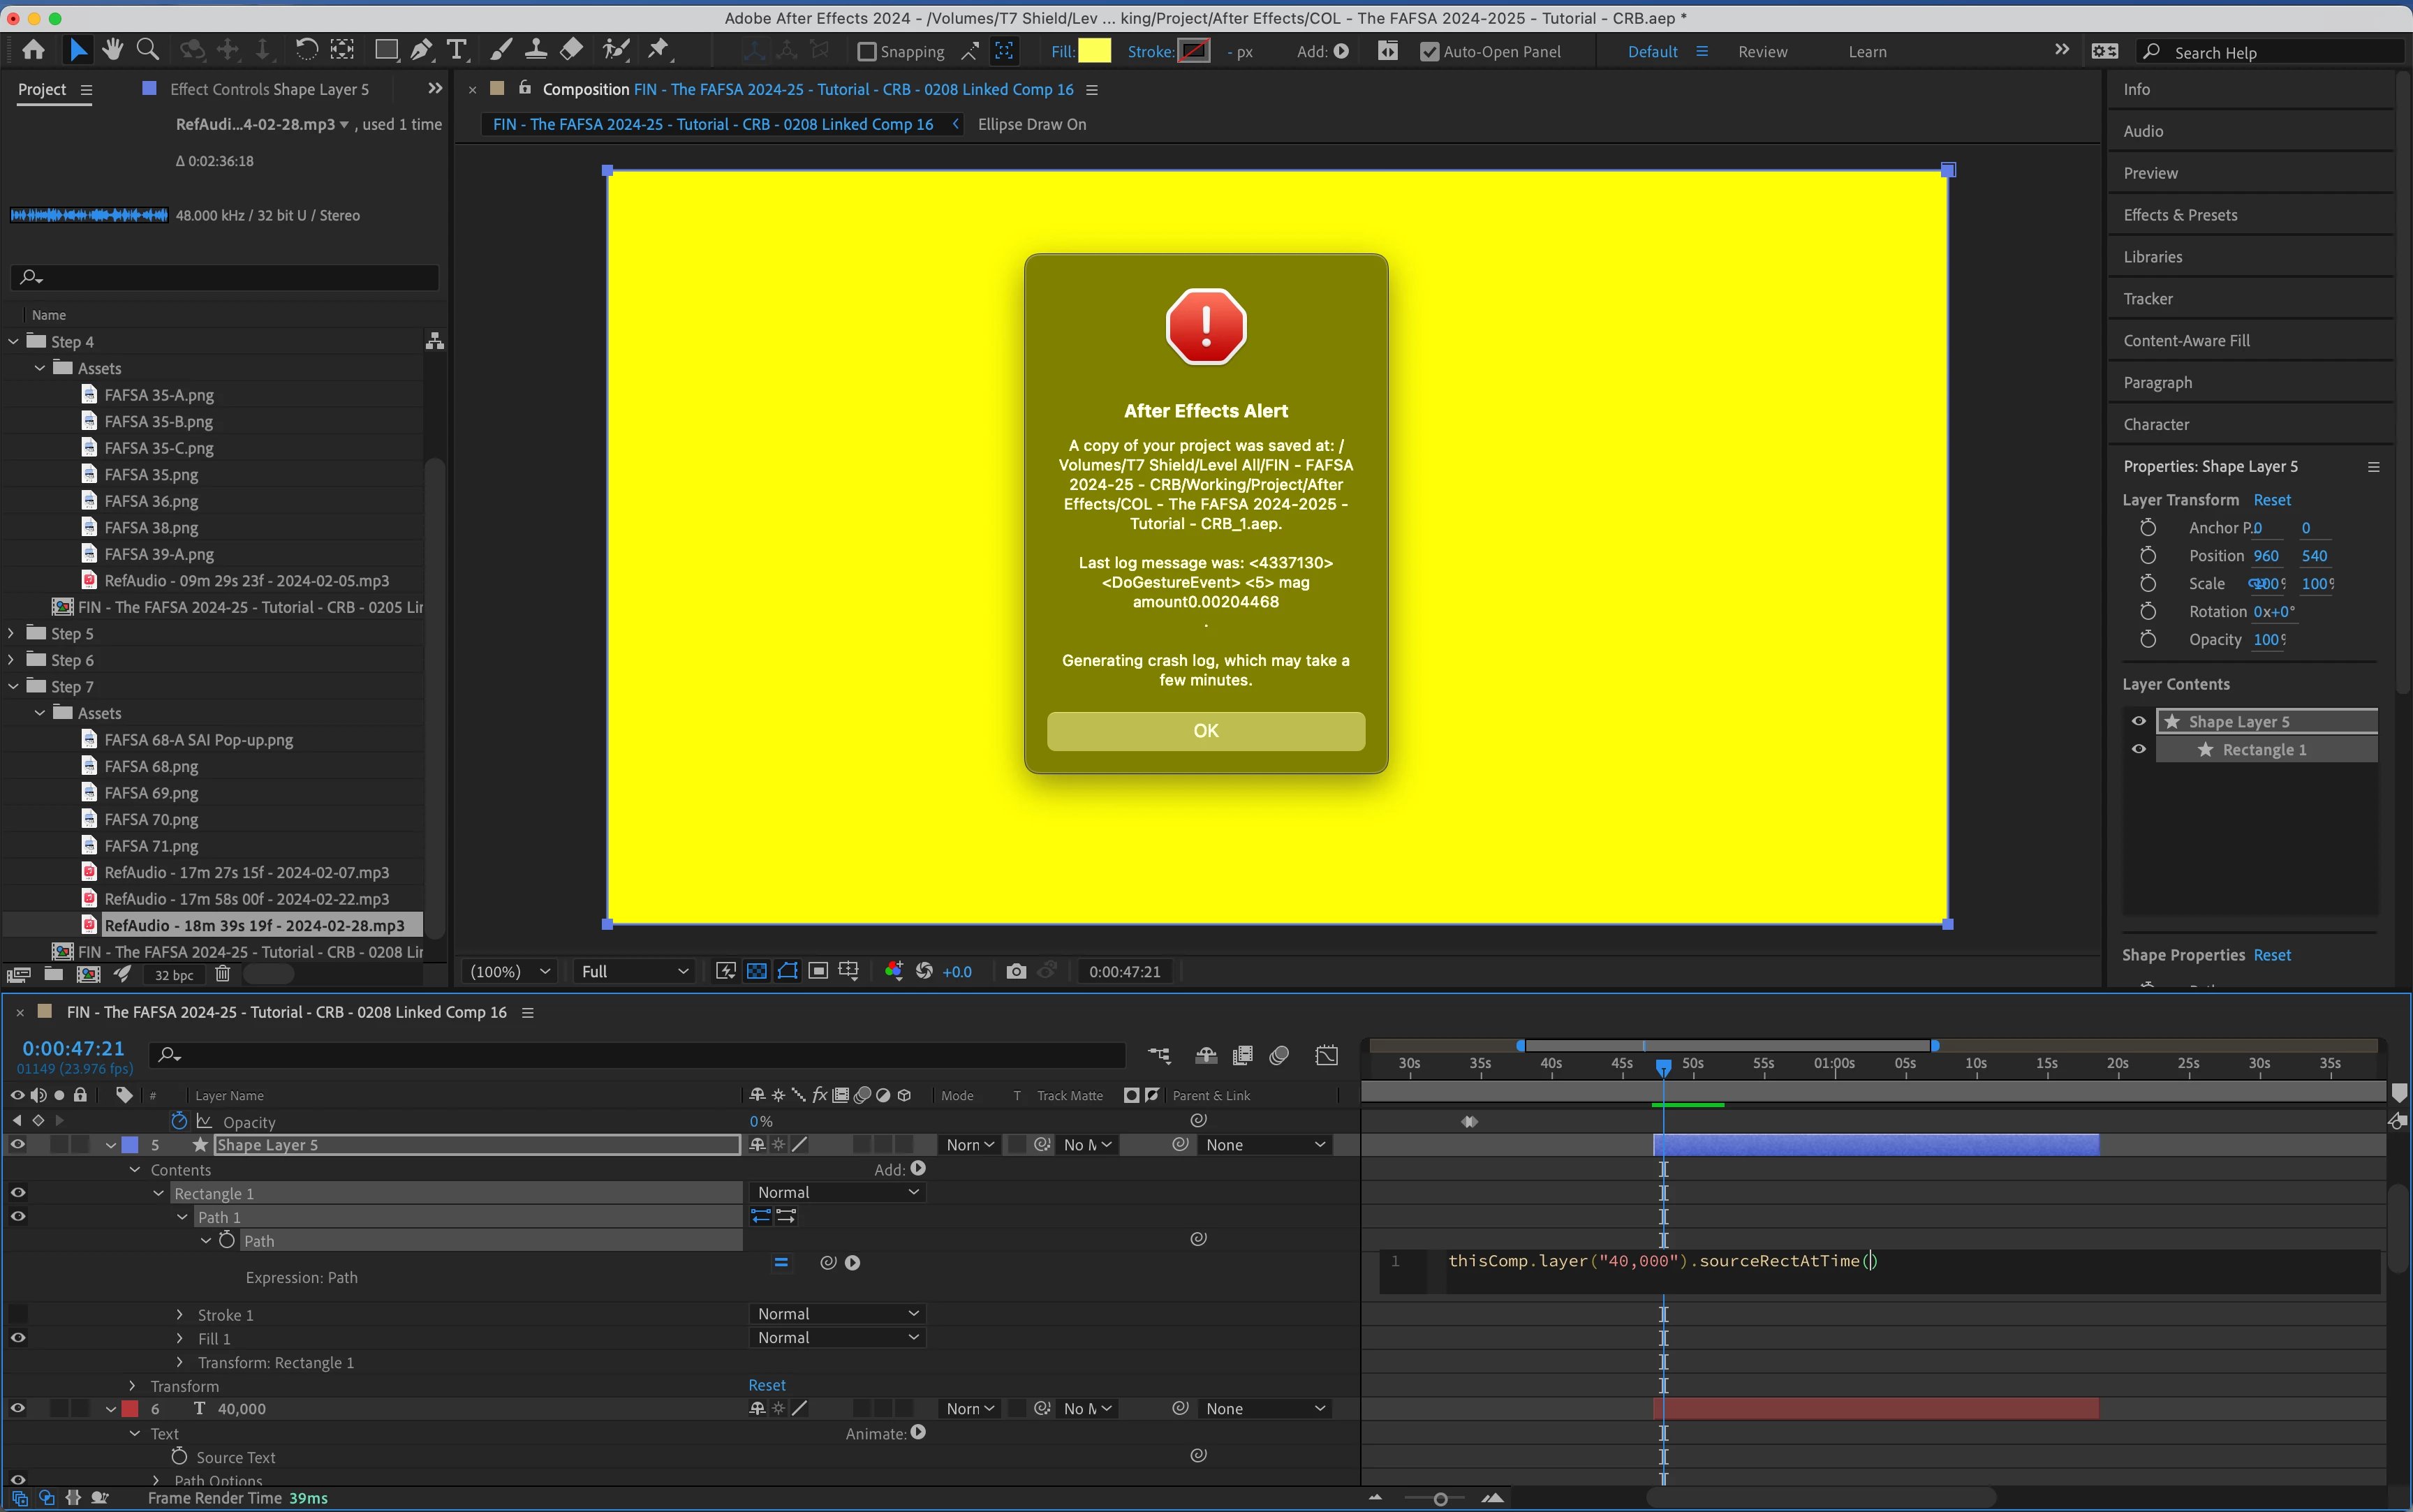This screenshot has height=1512, width=2413.
Task: Select the Hand tool in toolbar
Action: (x=112, y=49)
